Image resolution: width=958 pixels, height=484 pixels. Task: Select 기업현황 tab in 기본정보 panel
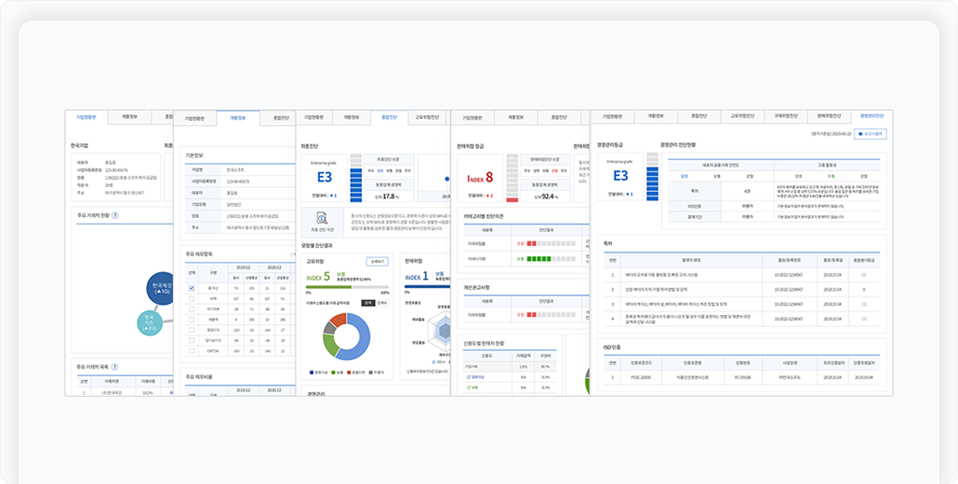tap(195, 119)
